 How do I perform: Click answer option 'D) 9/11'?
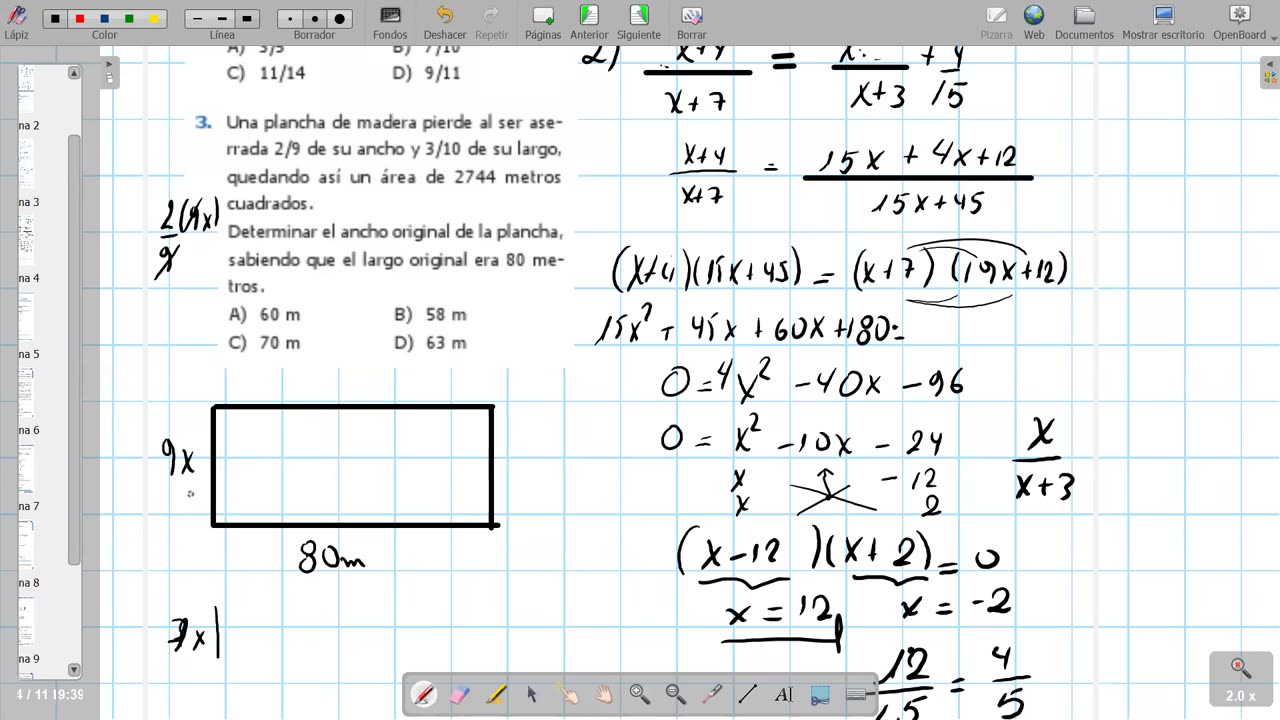click(427, 73)
